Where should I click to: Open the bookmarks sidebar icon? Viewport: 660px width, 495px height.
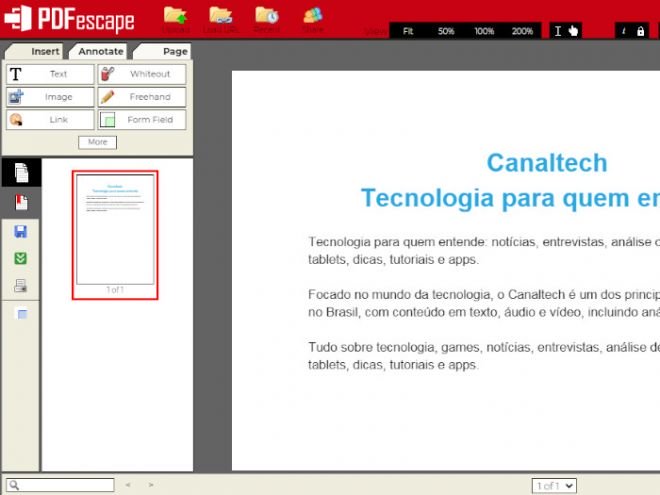(x=21, y=202)
